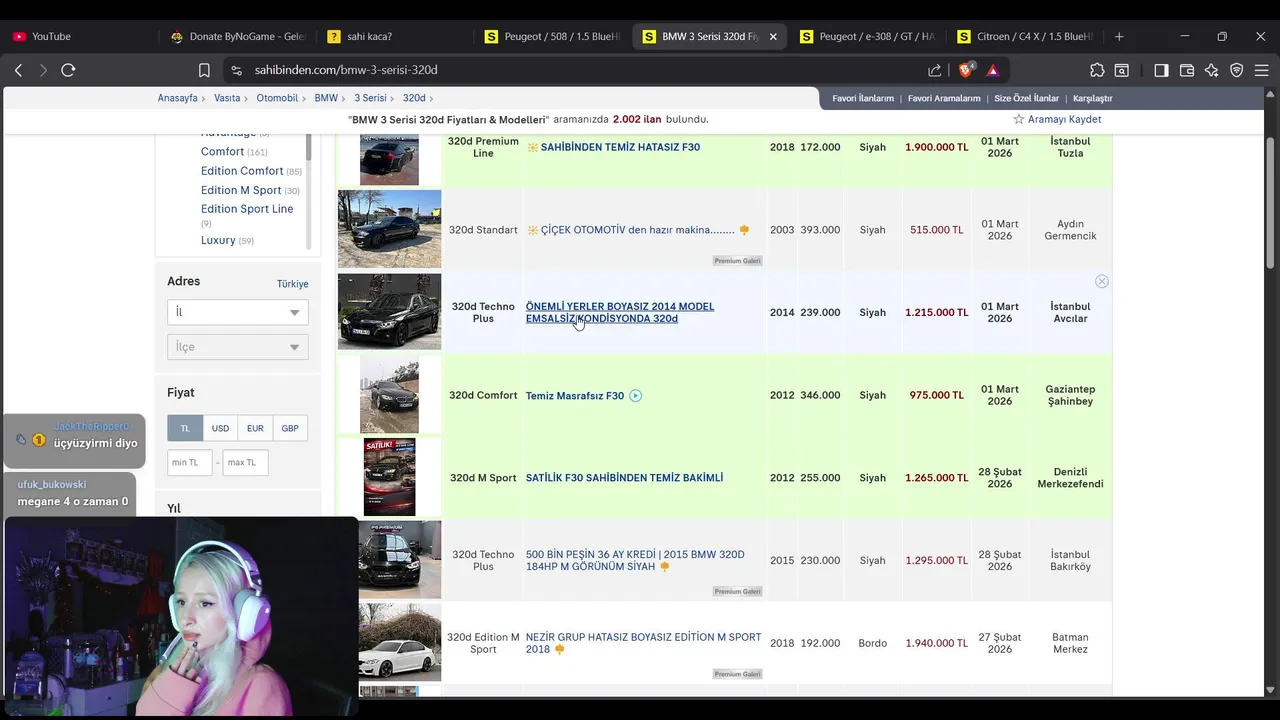Switch to Peugeot e-308 GT tab

pos(866,36)
